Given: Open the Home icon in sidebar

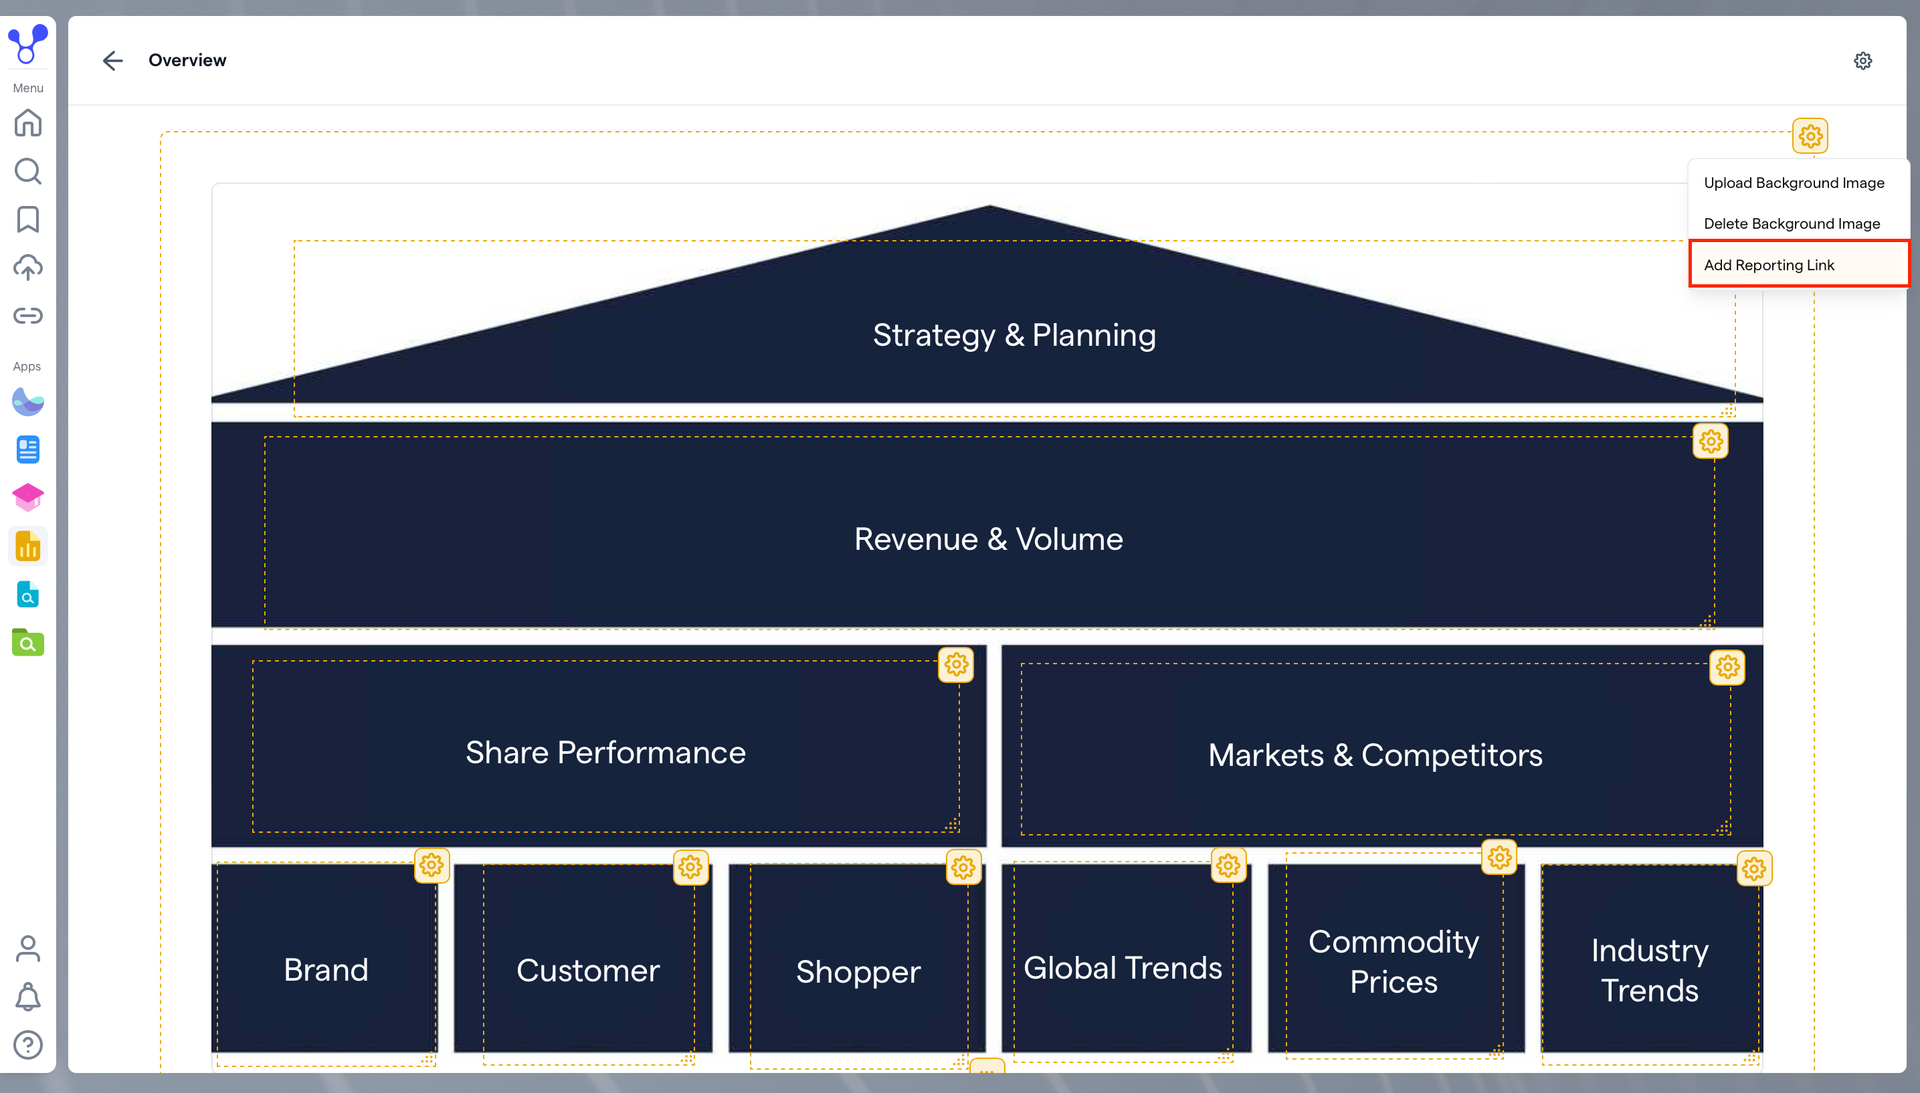Looking at the screenshot, I should 28,123.
